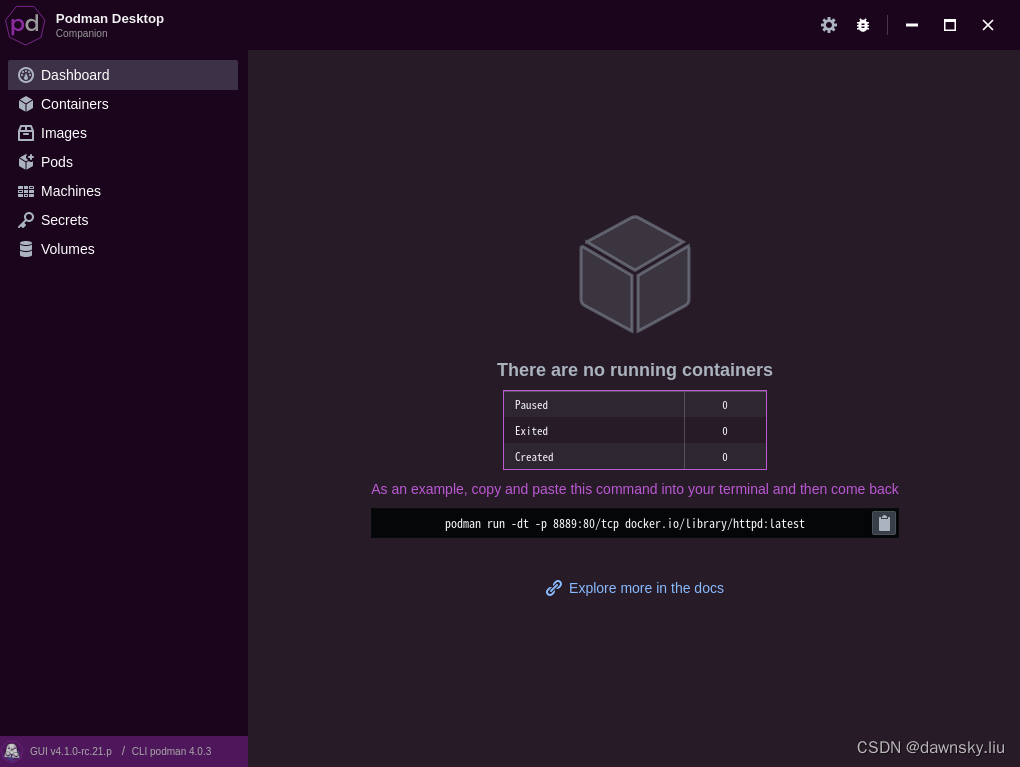
Task: Click the Machines grid icon
Action: click(x=26, y=191)
